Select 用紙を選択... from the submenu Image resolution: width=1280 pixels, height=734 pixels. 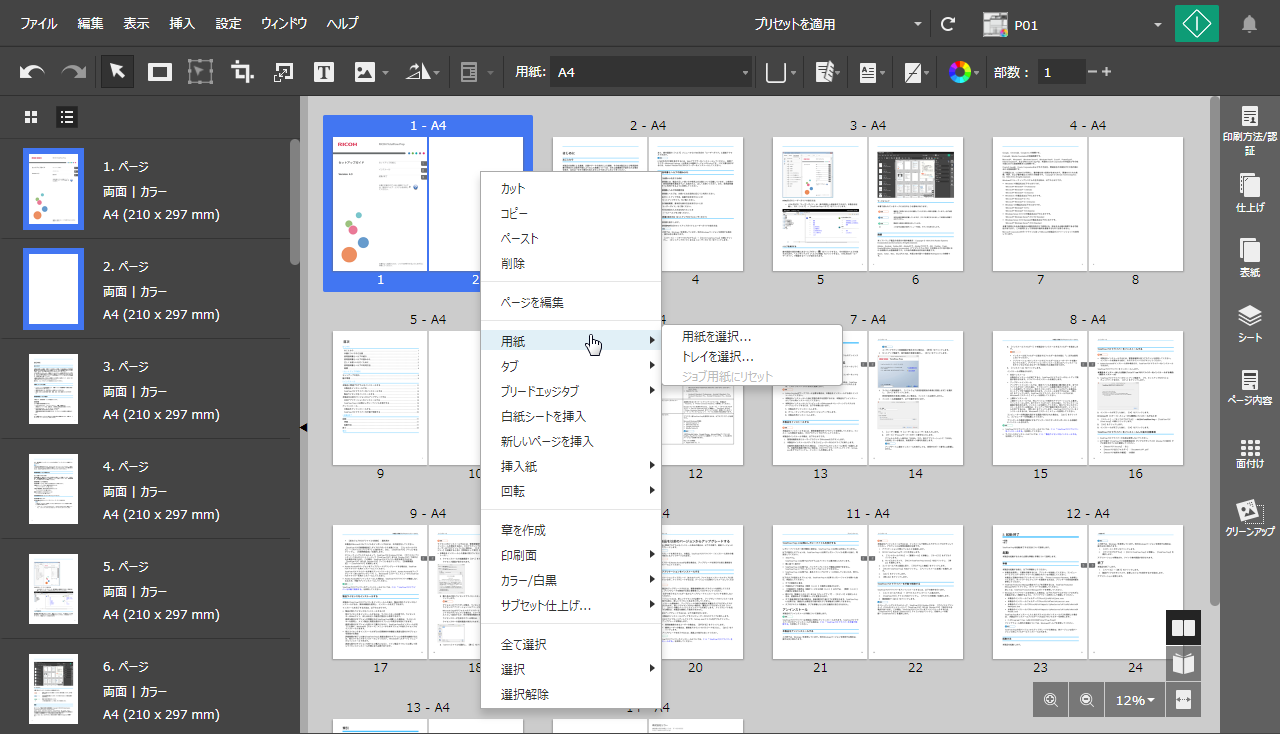pyautogui.click(x=717, y=336)
